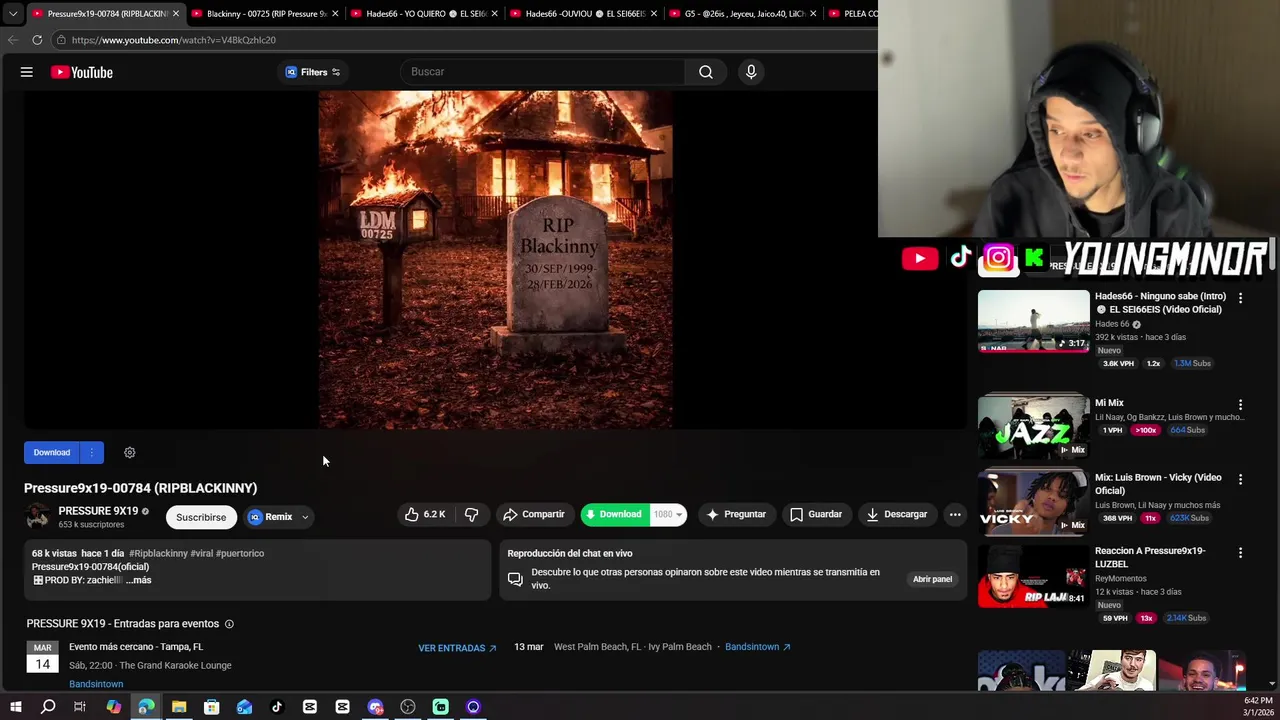Go back with the browser back arrow
This screenshot has width=1280, height=720.
(x=12, y=40)
